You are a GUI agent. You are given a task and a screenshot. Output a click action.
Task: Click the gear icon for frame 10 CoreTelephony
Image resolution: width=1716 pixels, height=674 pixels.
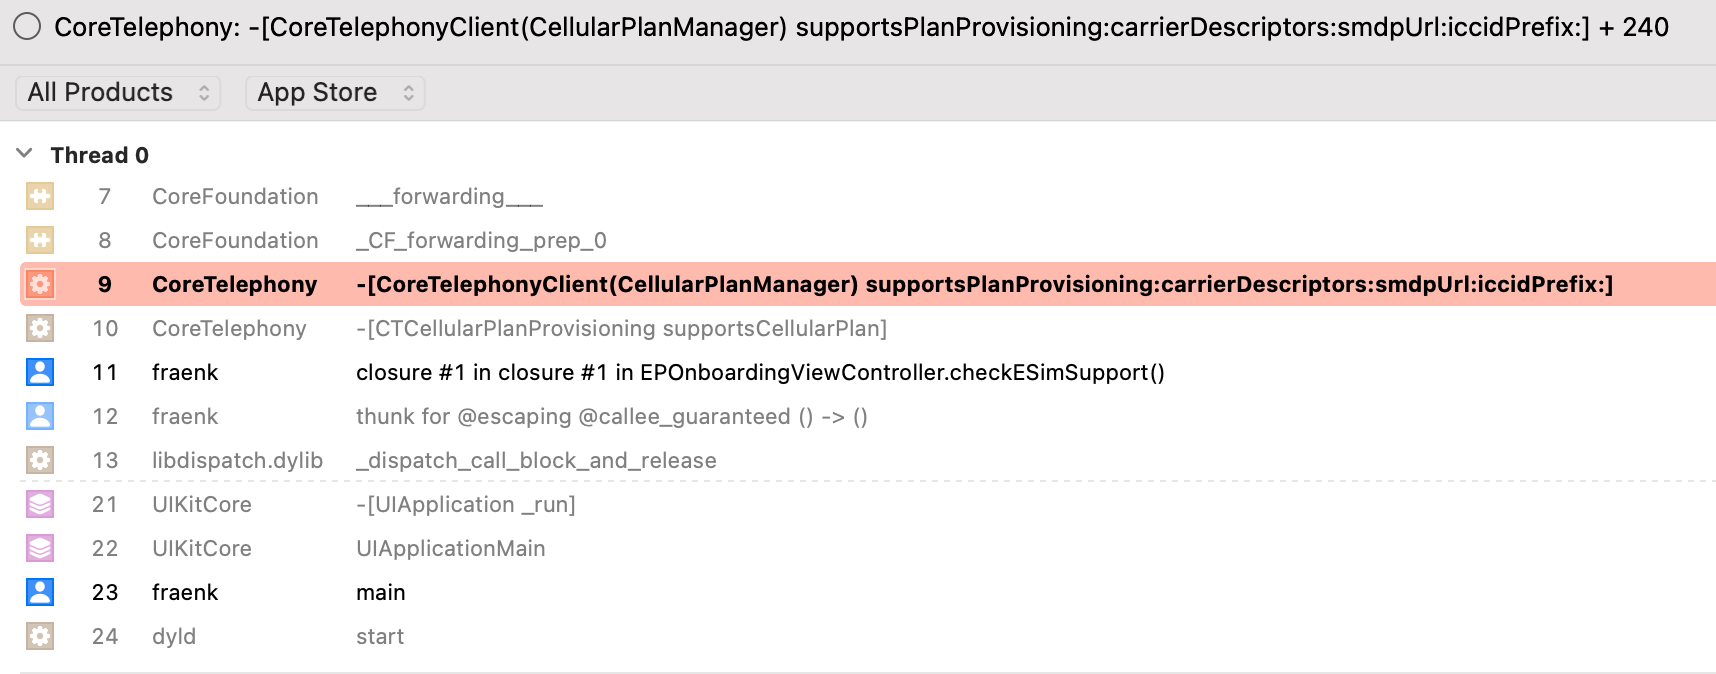point(40,328)
